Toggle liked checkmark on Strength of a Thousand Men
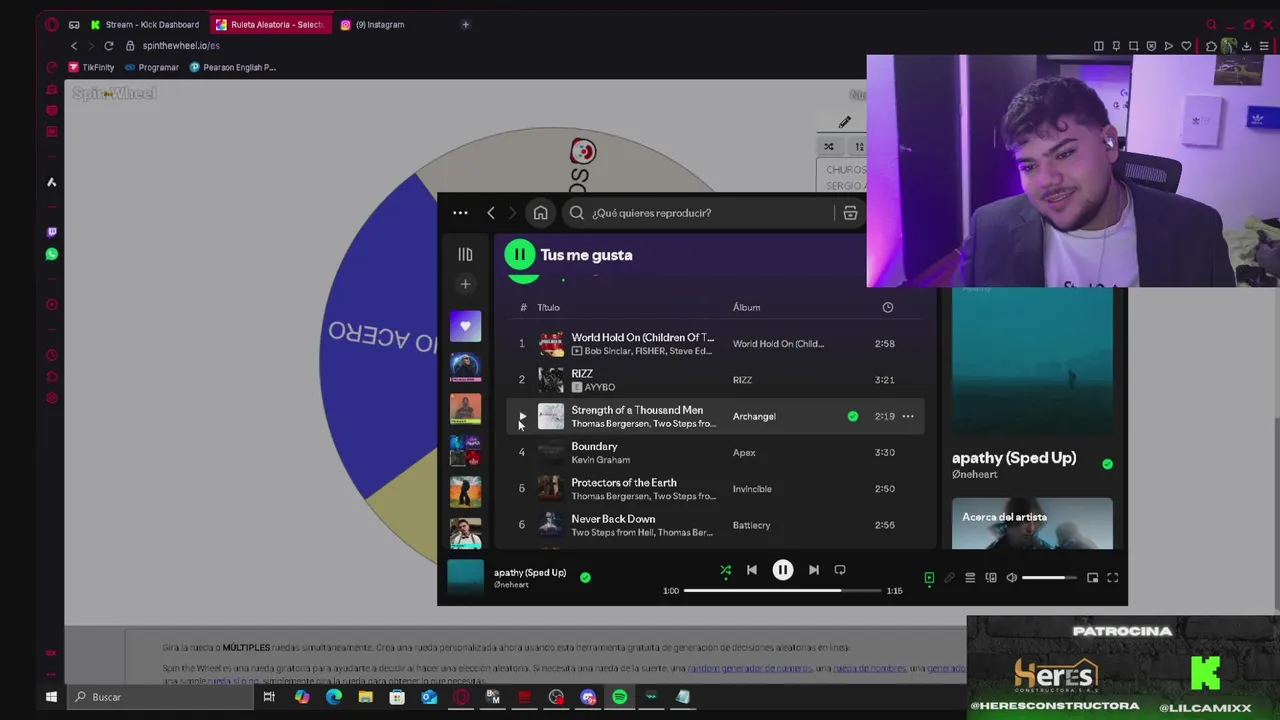The image size is (1280, 720). point(853,416)
